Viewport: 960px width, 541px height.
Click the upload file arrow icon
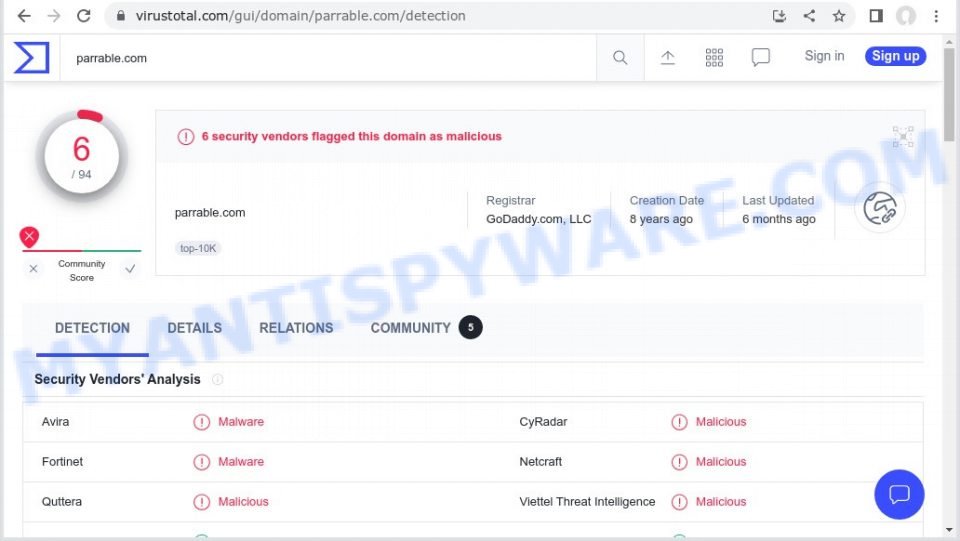coord(667,58)
